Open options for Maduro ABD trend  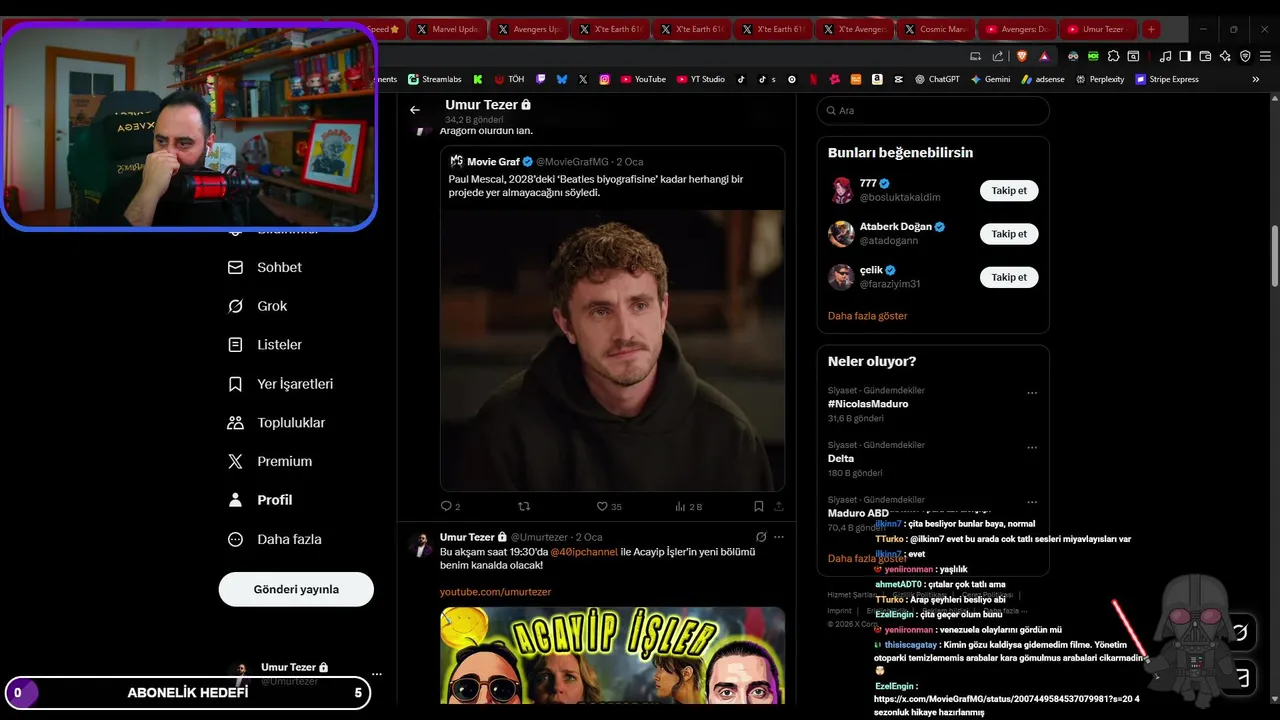coord(1032,502)
